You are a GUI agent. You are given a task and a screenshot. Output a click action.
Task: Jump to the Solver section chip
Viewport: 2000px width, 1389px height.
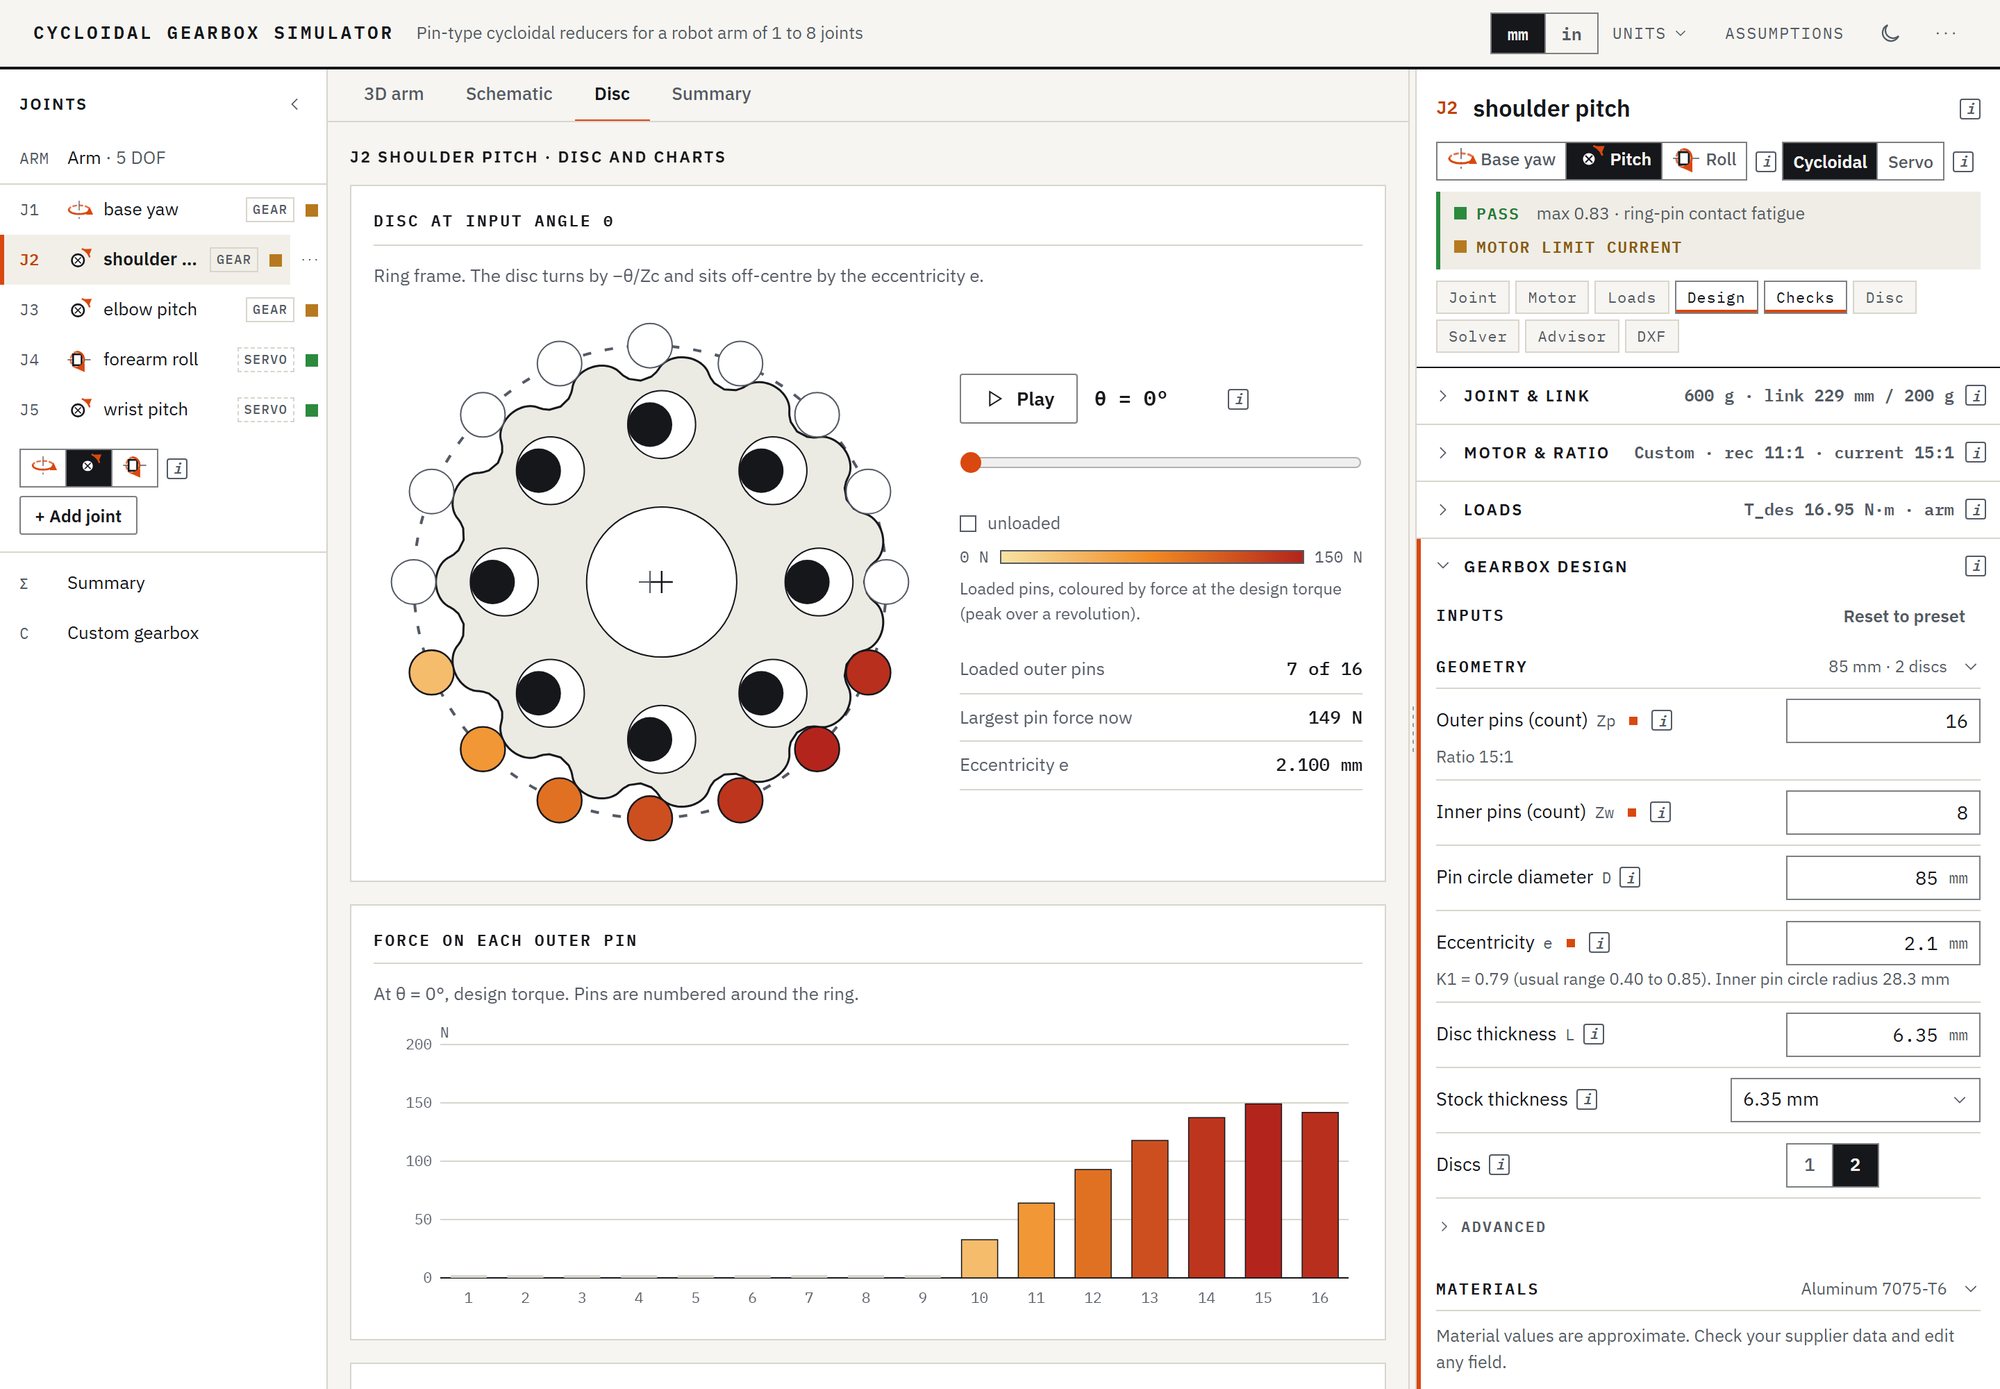[1477, 337]
